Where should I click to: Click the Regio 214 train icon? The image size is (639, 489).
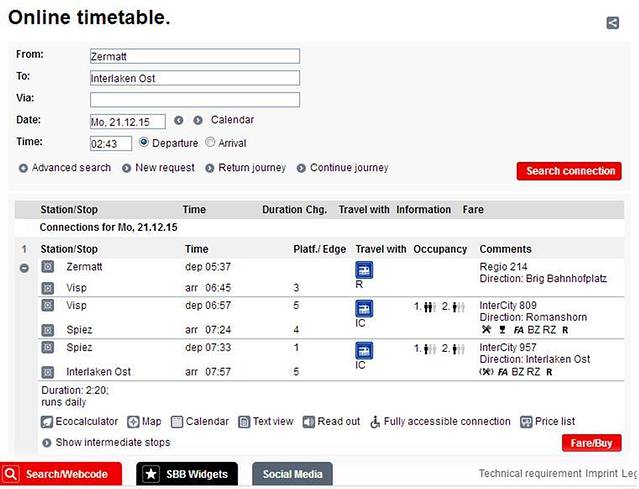click(364, 270)
